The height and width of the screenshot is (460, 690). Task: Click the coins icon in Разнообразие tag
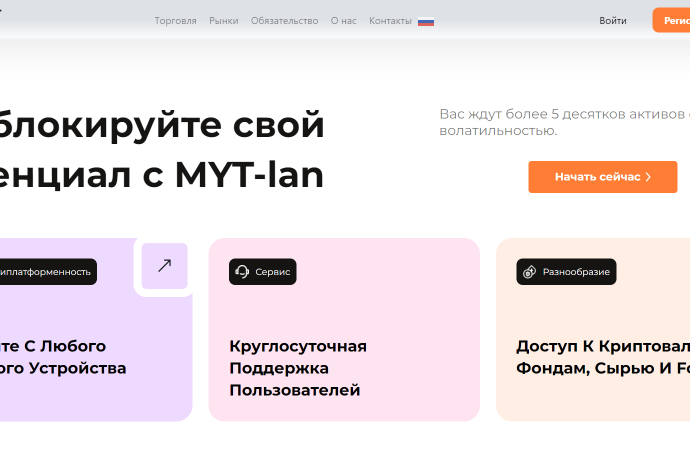pyautogui.click(x=529, y=272)
